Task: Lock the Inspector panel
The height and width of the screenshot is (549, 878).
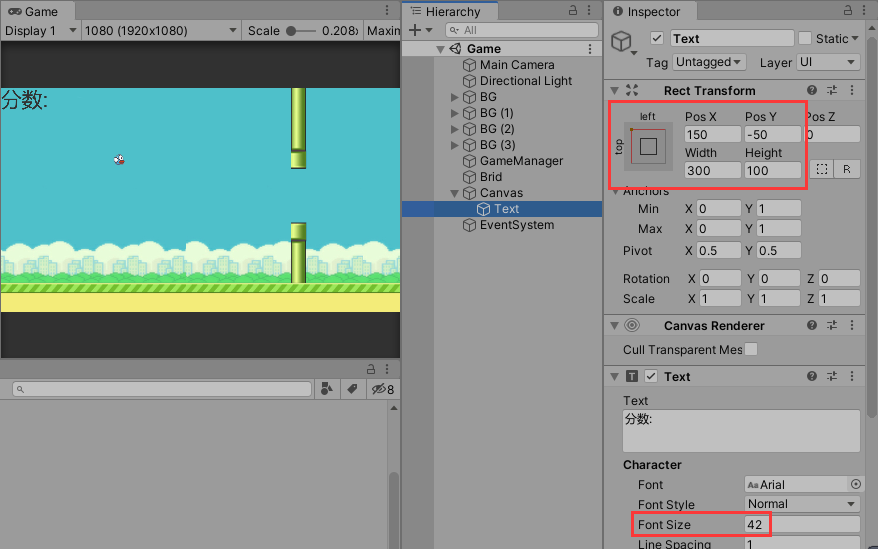Action: pyautogui.click(x=848, y=11)
